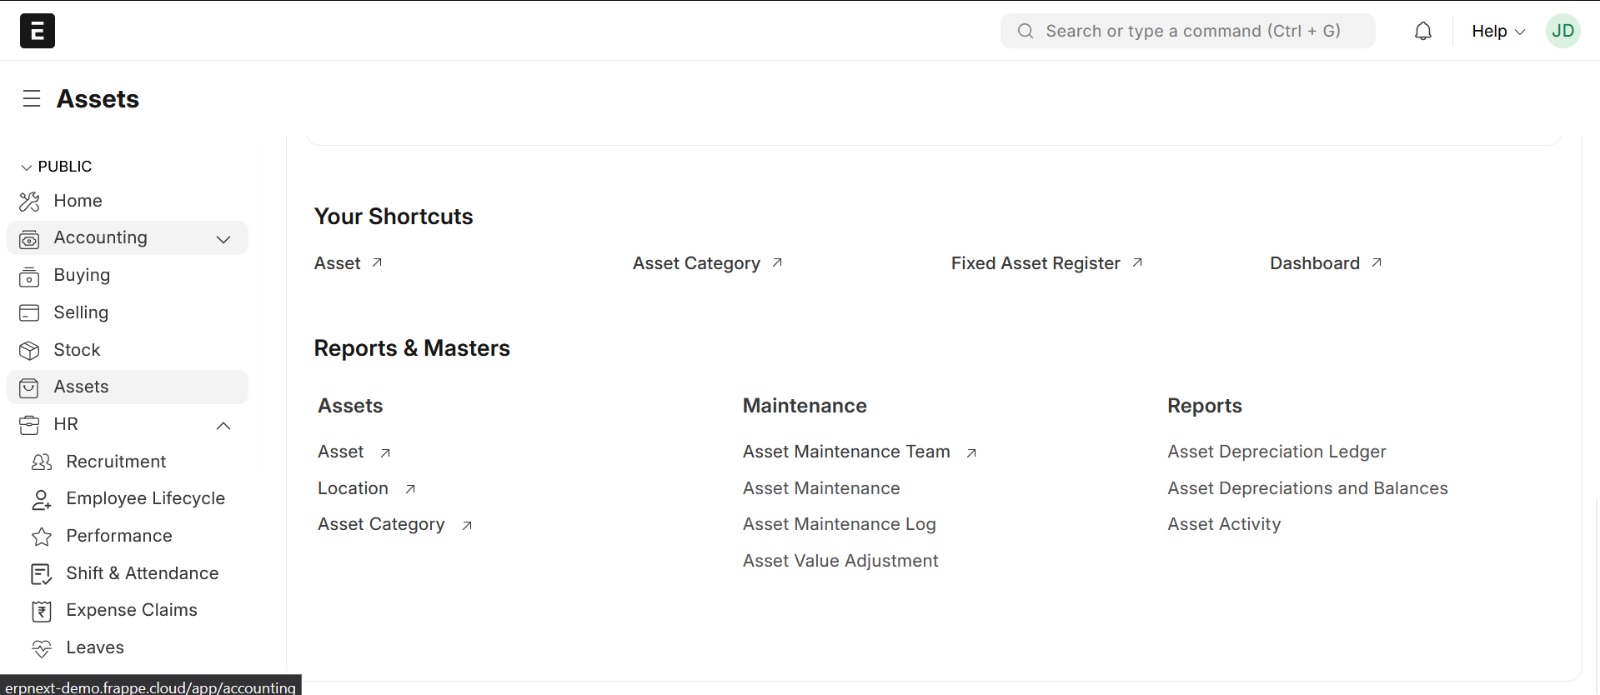This screenshot has height=695, width=1600.
Task: Open Recruitment under HR
Action: tap(116, 462)
